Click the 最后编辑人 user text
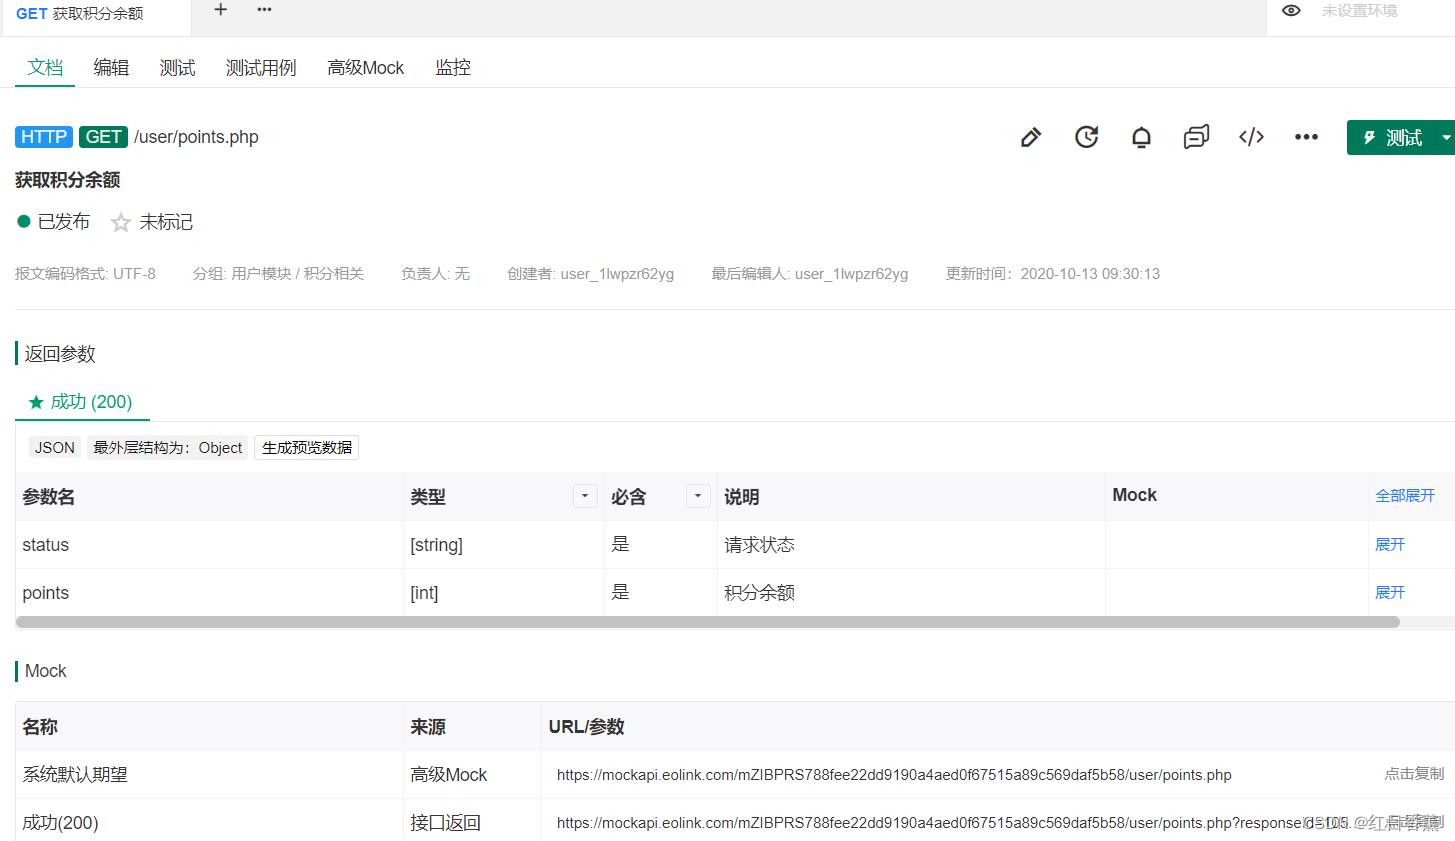Image resolution: width=1455 pixels, height=841 pixels. click(x=810, y=274)
